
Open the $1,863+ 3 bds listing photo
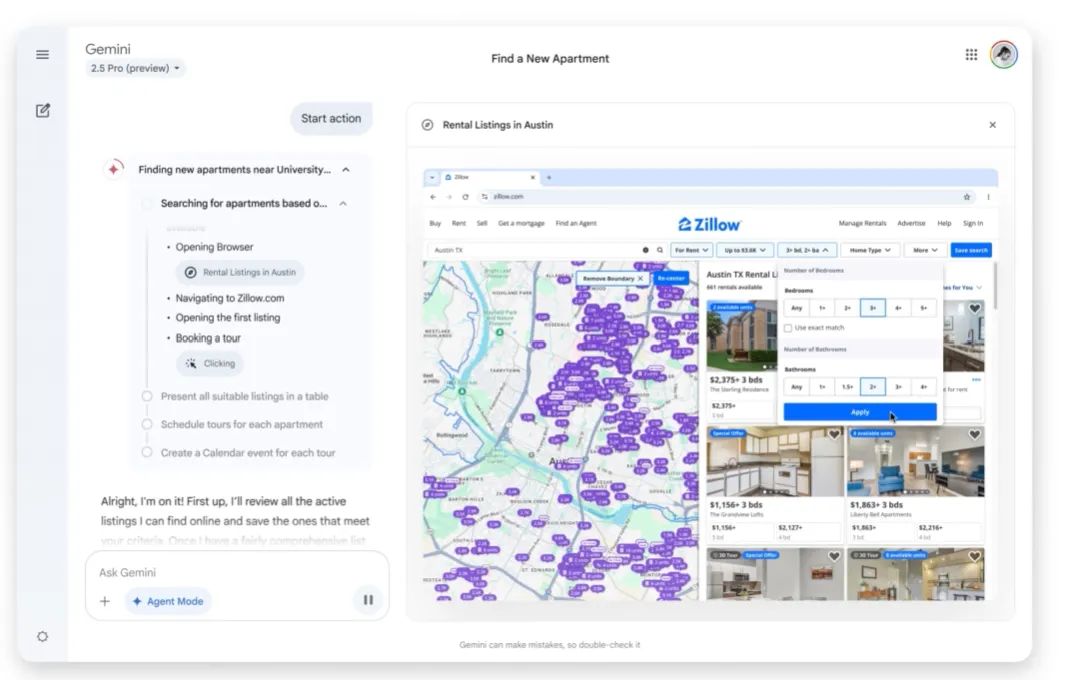coord(915,462)
